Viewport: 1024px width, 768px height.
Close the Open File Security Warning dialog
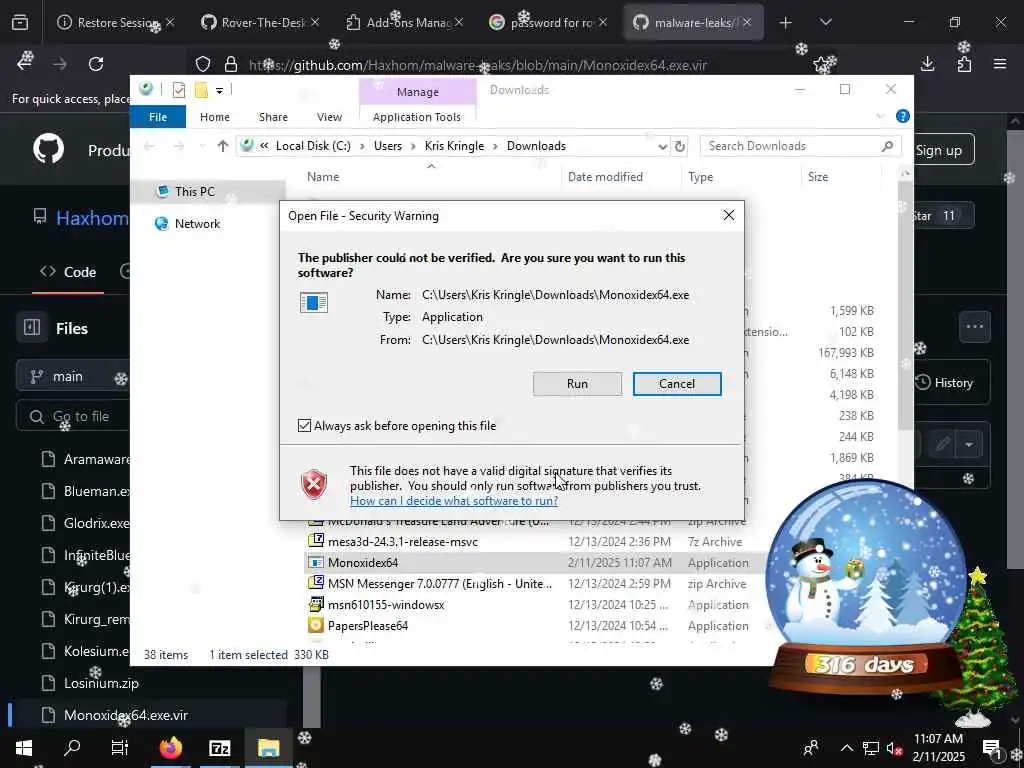pyautogui.click(x=729, y=216)
